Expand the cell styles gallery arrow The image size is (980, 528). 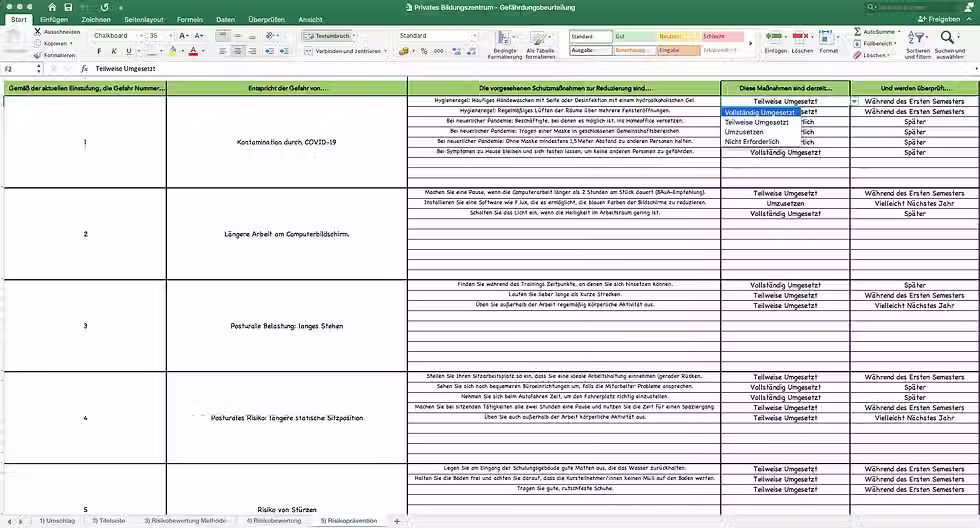(751, 43)
